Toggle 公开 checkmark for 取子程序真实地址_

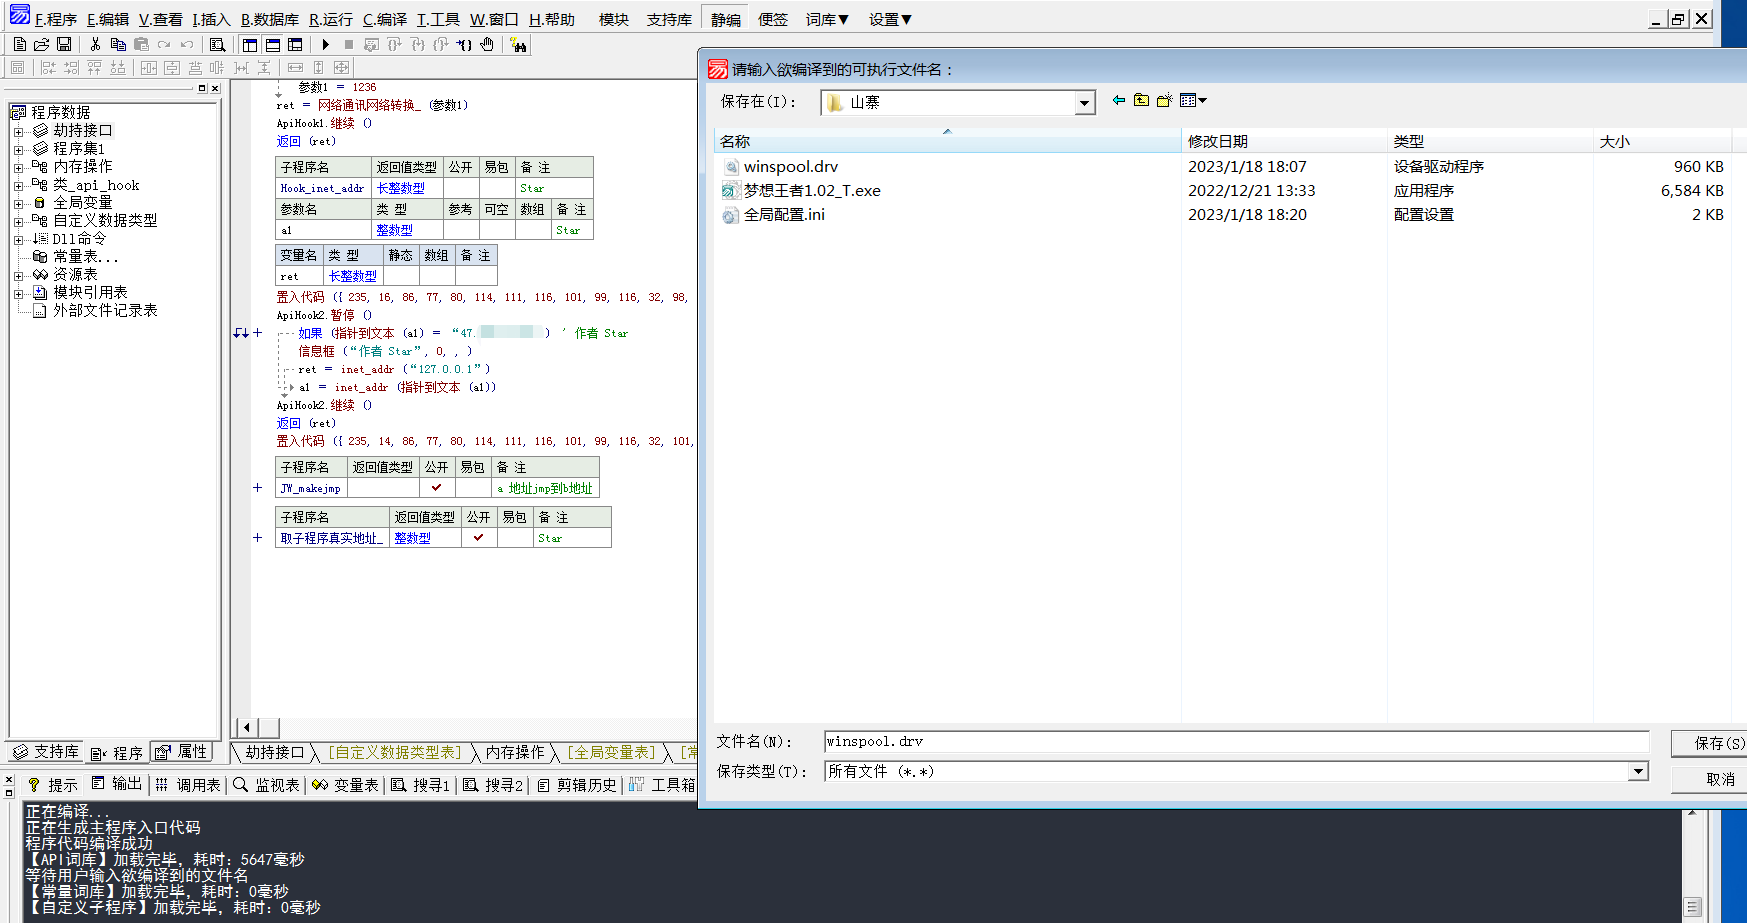pyautogui.click(x=478, y=538)
